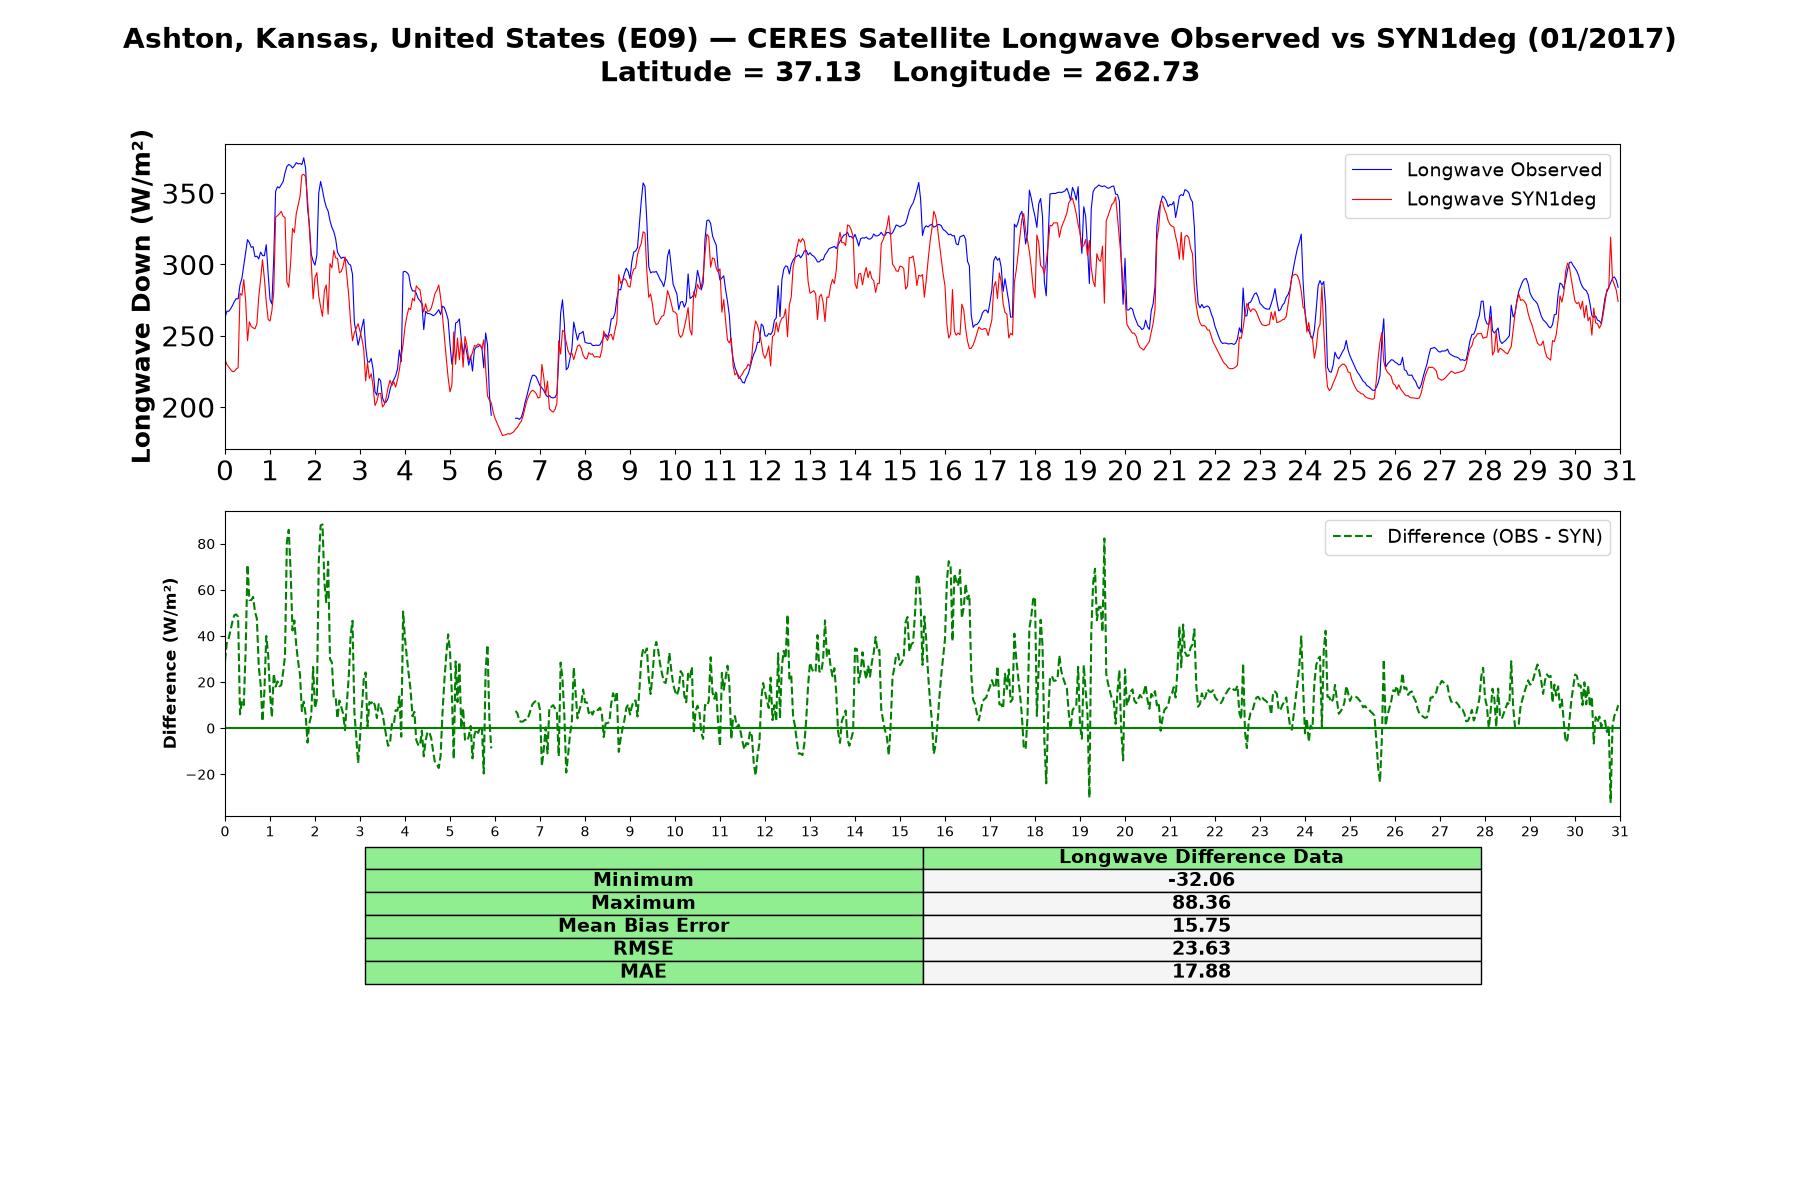Screen dimensions: 1800x1200
Task: Click day 15 tick on upper chart axis
Action: tap(900, 471)
